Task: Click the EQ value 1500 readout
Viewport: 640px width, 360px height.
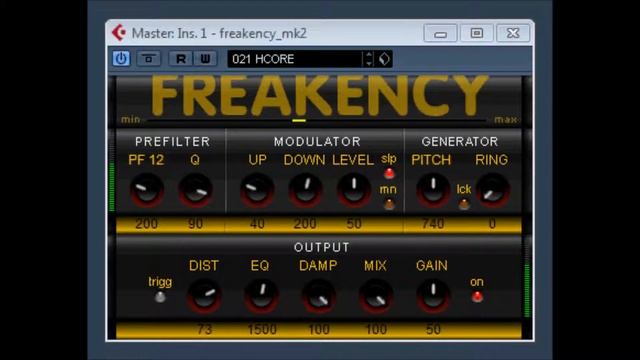Action: click(x=262, y=329)
